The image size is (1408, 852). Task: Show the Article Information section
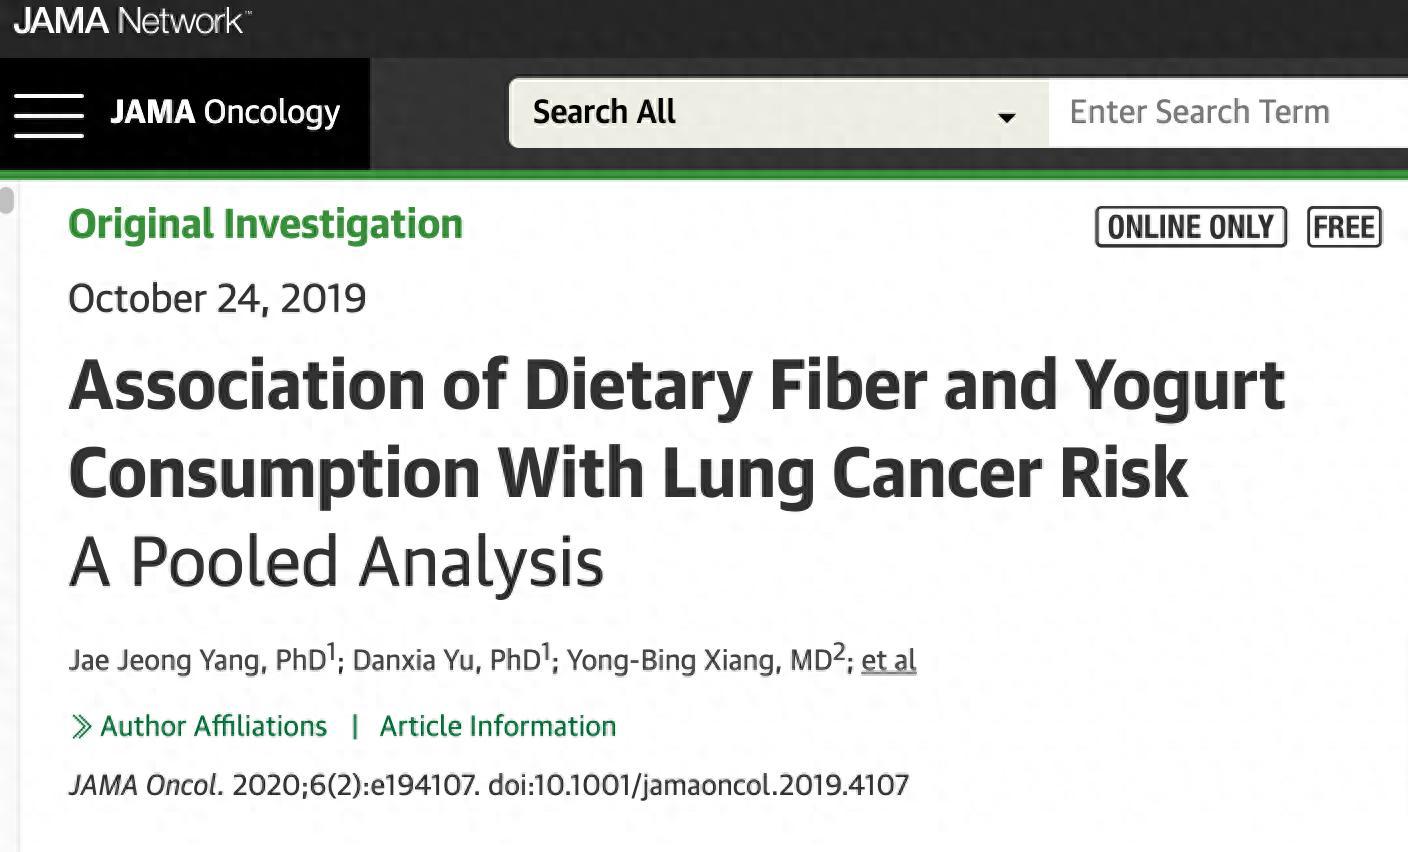click(497, 726)
